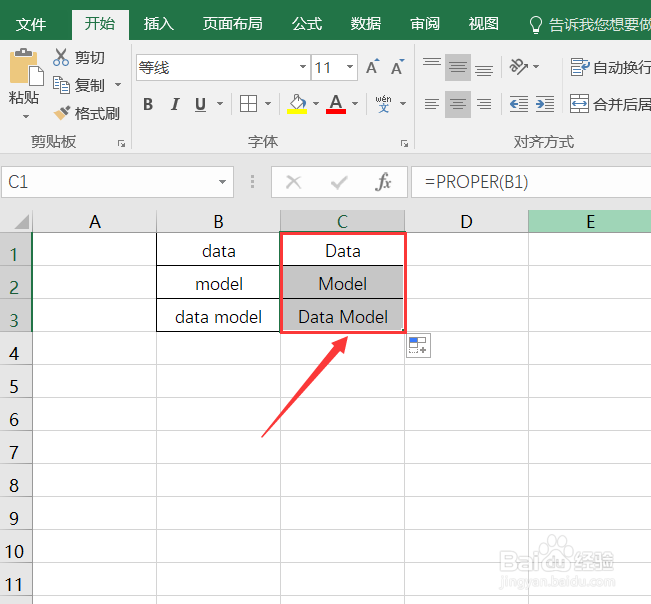Decrease indent of cell content

519,104
